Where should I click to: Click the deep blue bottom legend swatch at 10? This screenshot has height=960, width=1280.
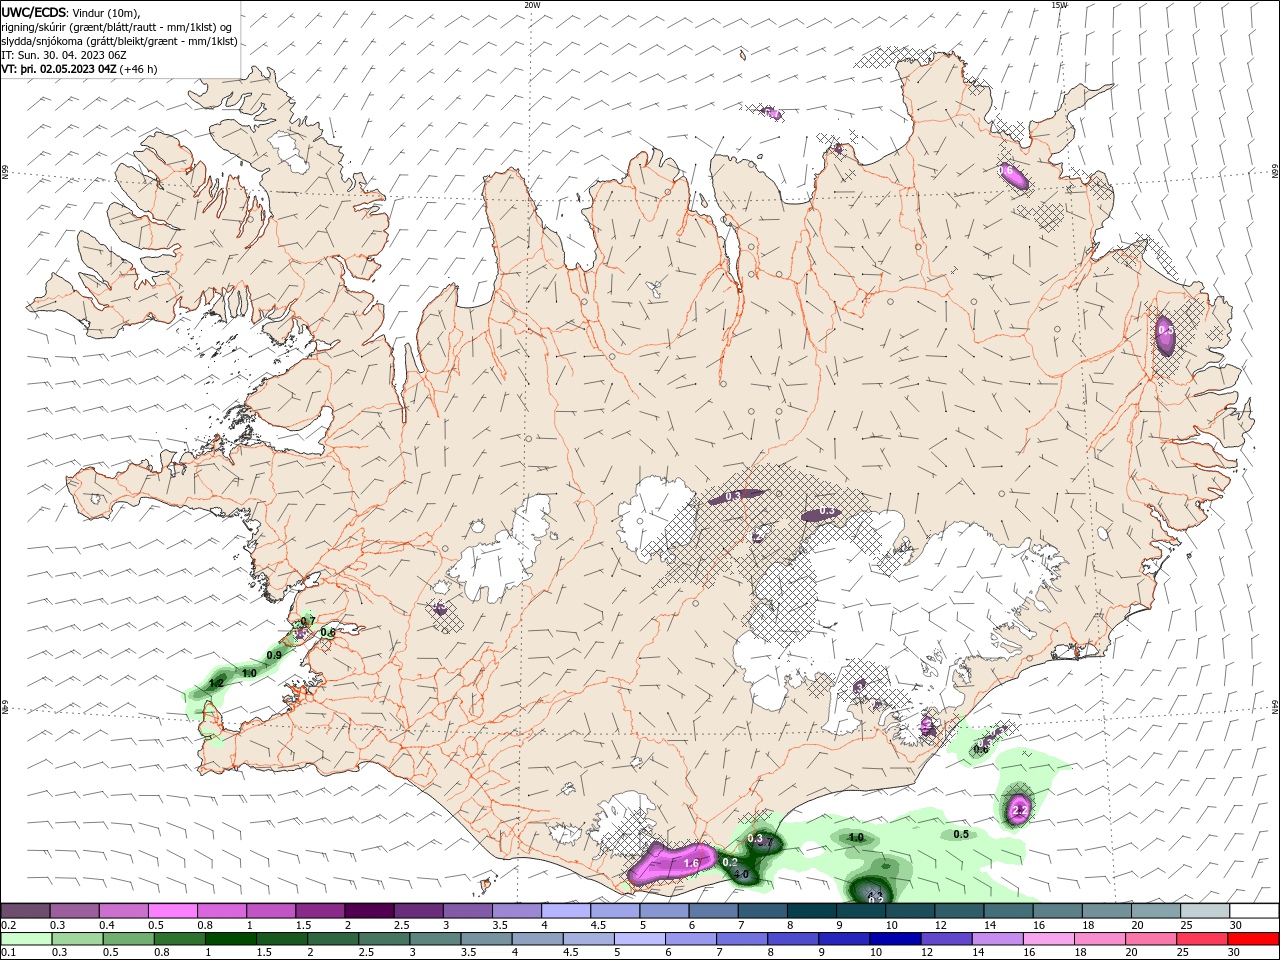point(894,939)
